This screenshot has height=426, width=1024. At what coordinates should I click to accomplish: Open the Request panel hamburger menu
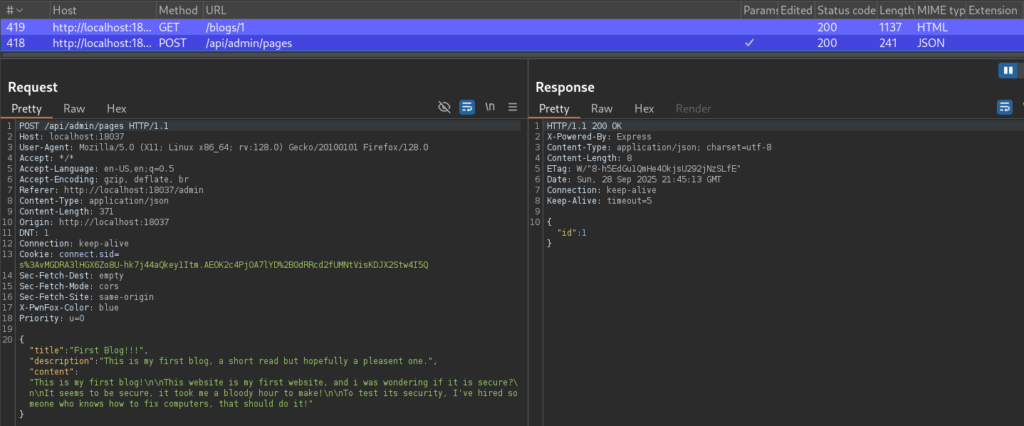point(512,107)
